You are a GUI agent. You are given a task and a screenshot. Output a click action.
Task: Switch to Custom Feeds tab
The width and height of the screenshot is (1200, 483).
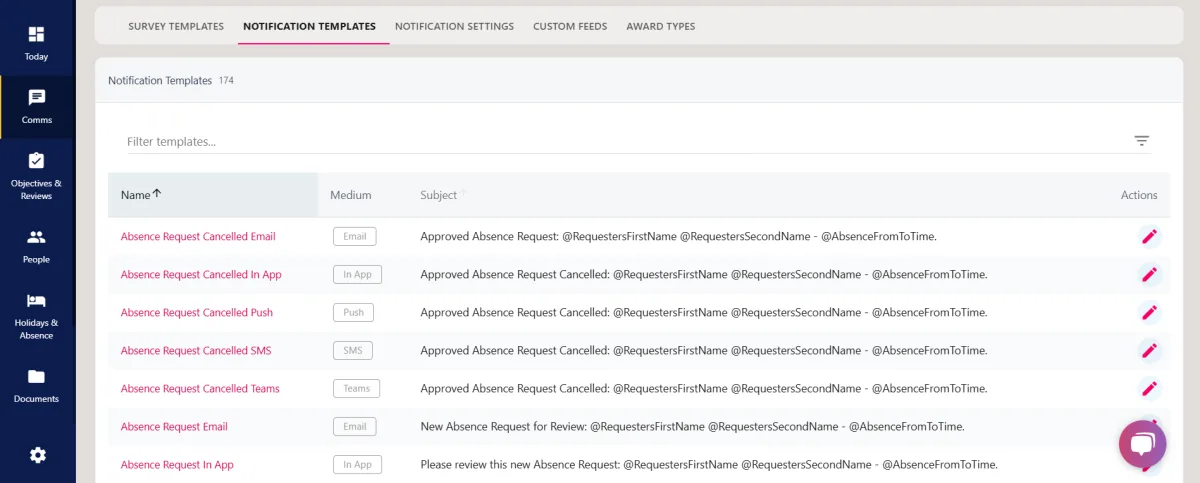coord(570,26)
